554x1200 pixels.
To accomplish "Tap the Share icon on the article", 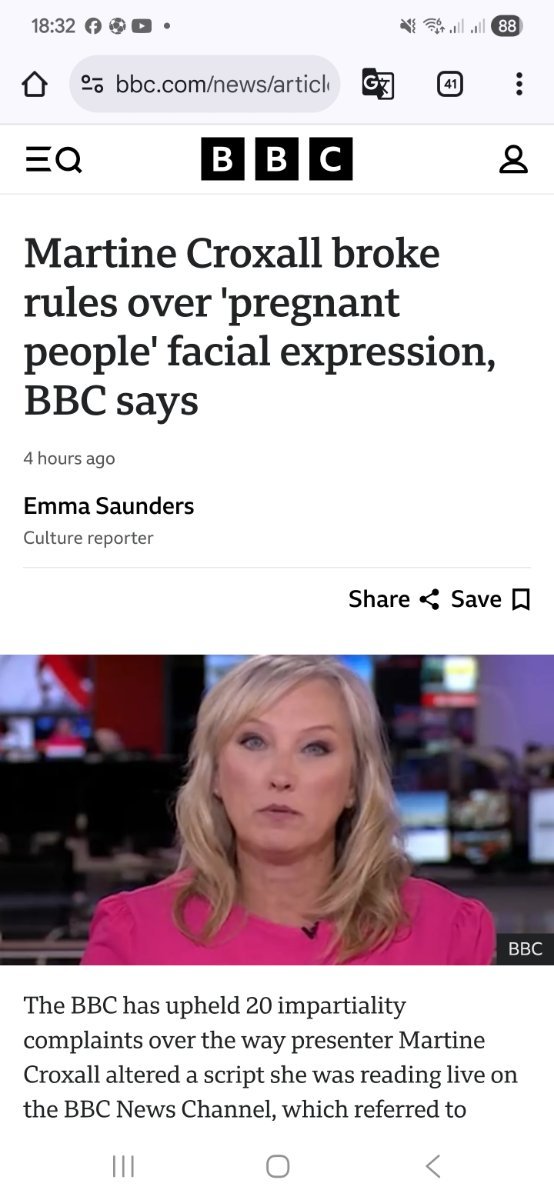I will 429,599.
